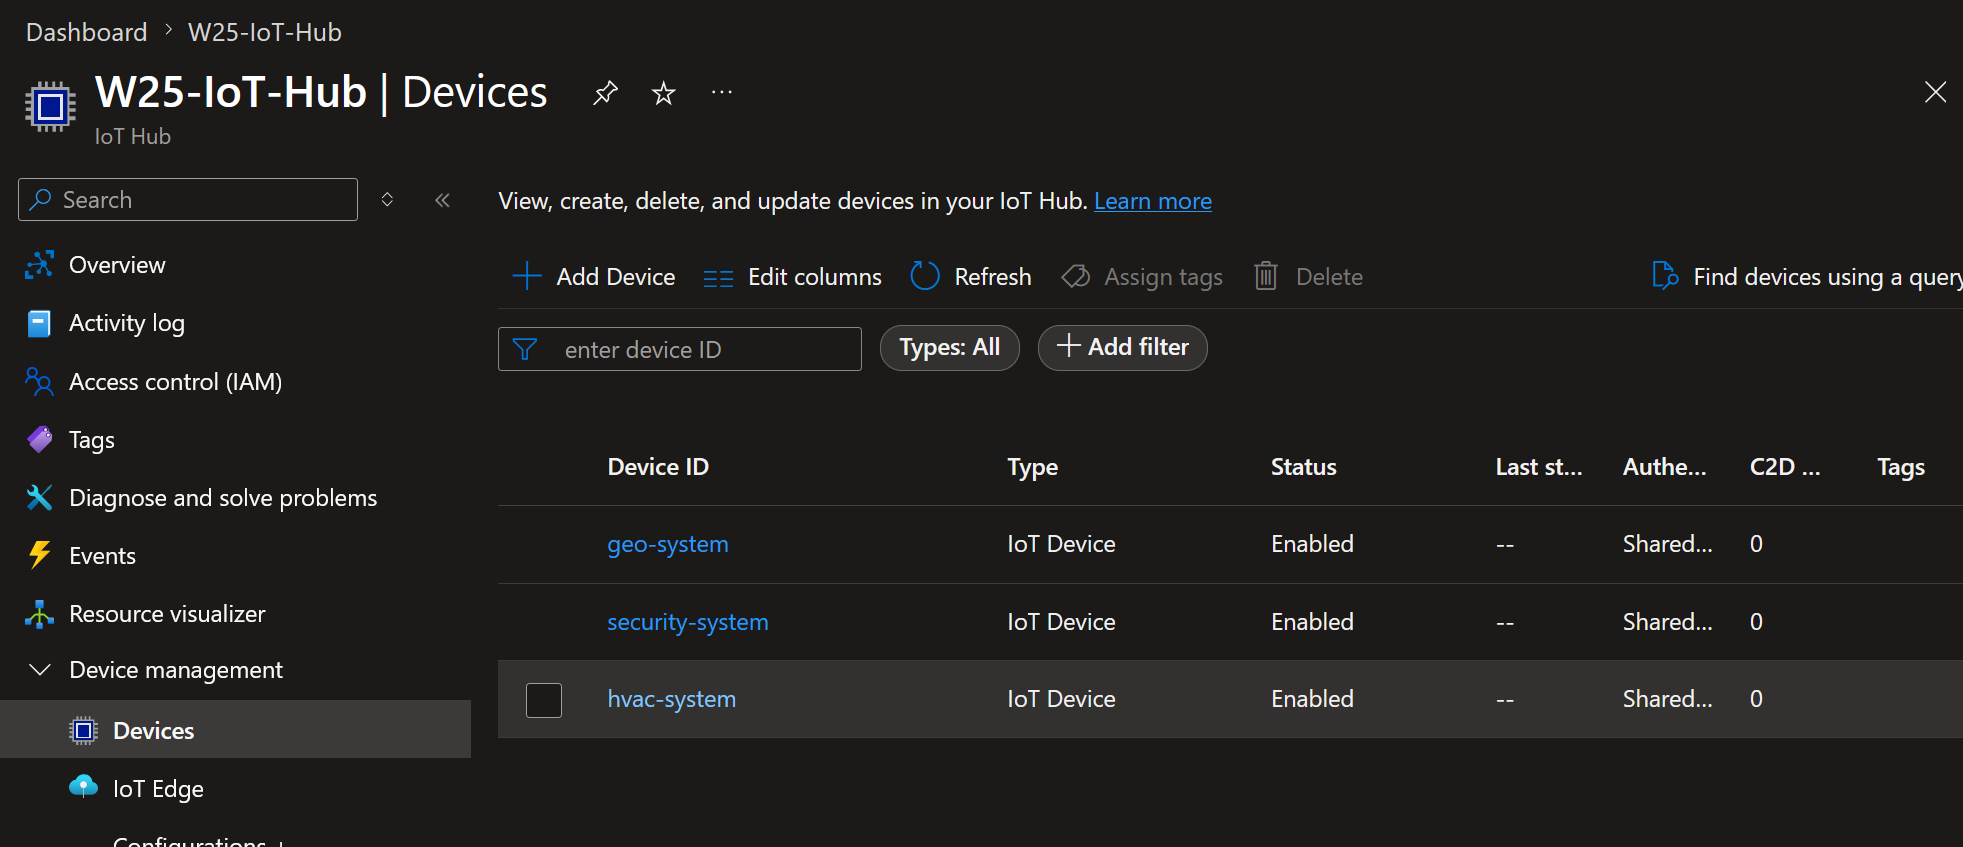Click Add Device
1963x847 pixels.
pyautogui.click(x=594, y=277)
